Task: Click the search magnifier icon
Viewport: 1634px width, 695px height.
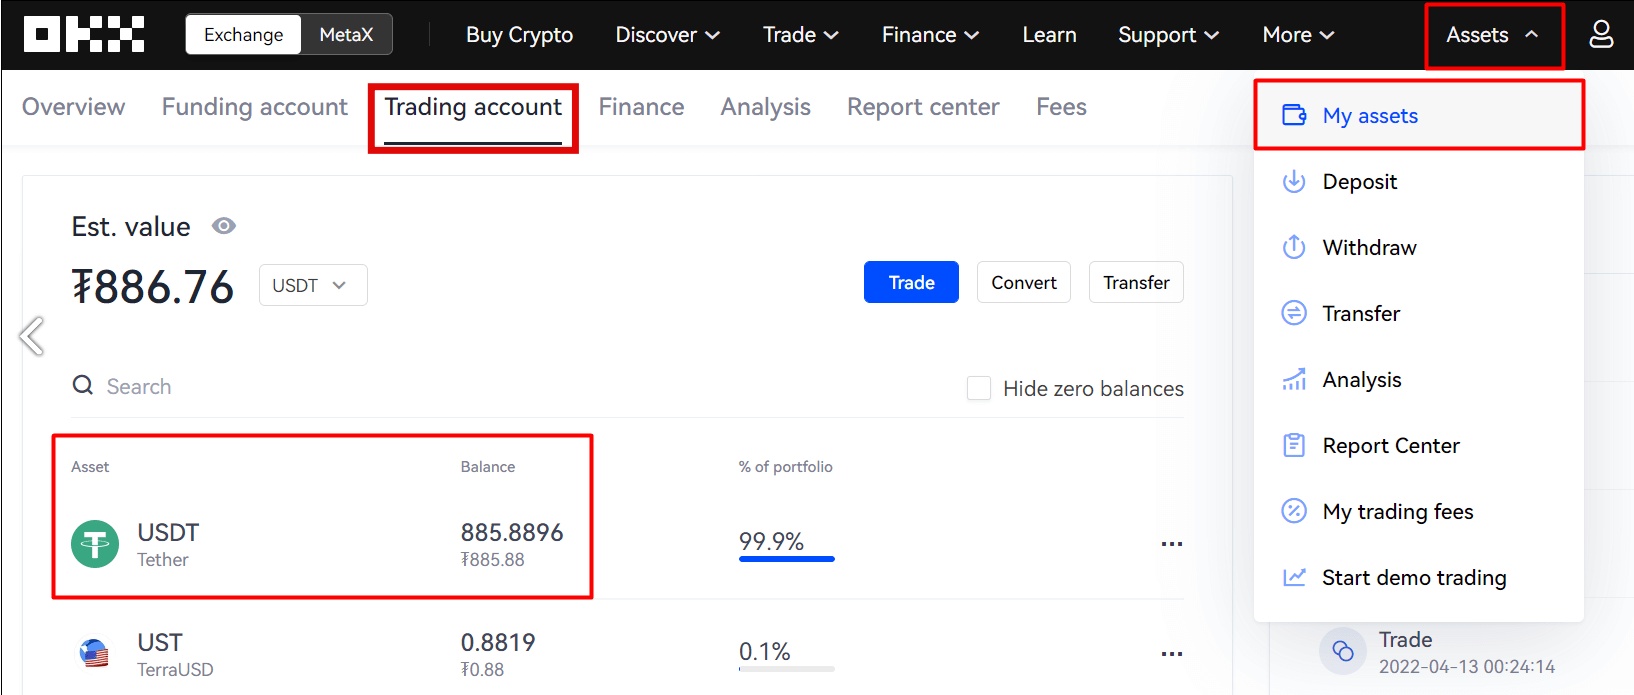Action: tap(82, 385)
